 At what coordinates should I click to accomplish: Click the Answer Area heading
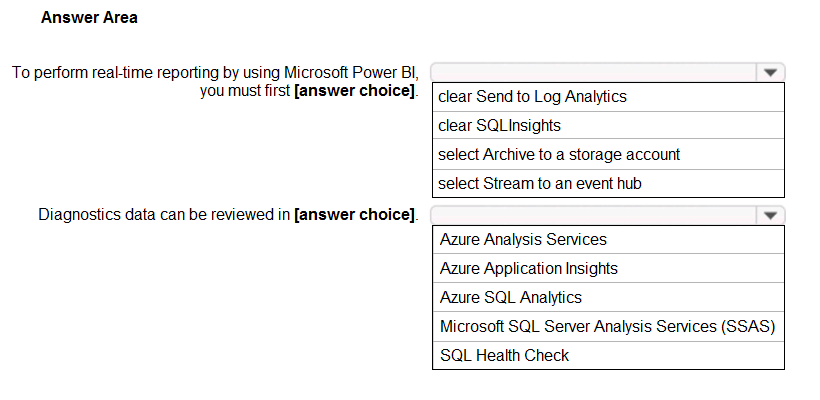pos(89,17)
